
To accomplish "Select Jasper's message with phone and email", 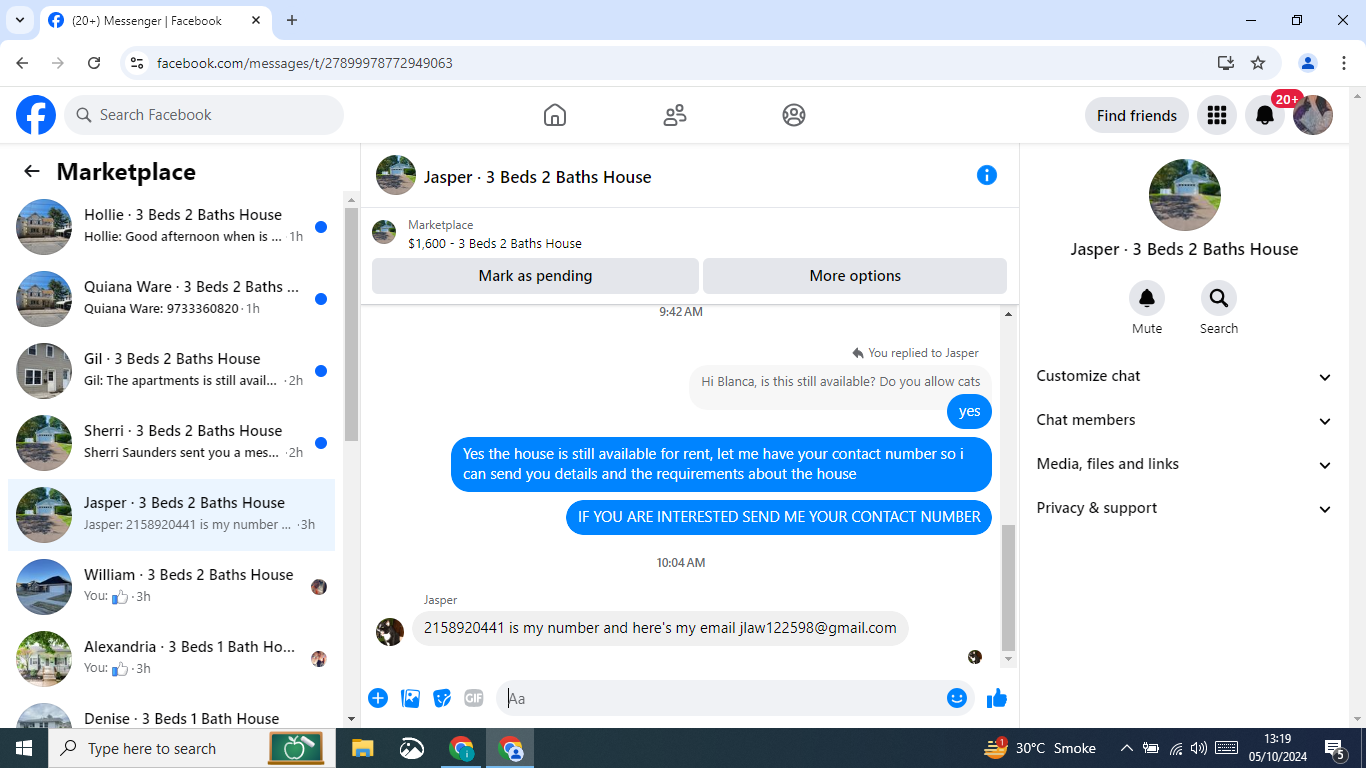I will (x=660, y=628).
